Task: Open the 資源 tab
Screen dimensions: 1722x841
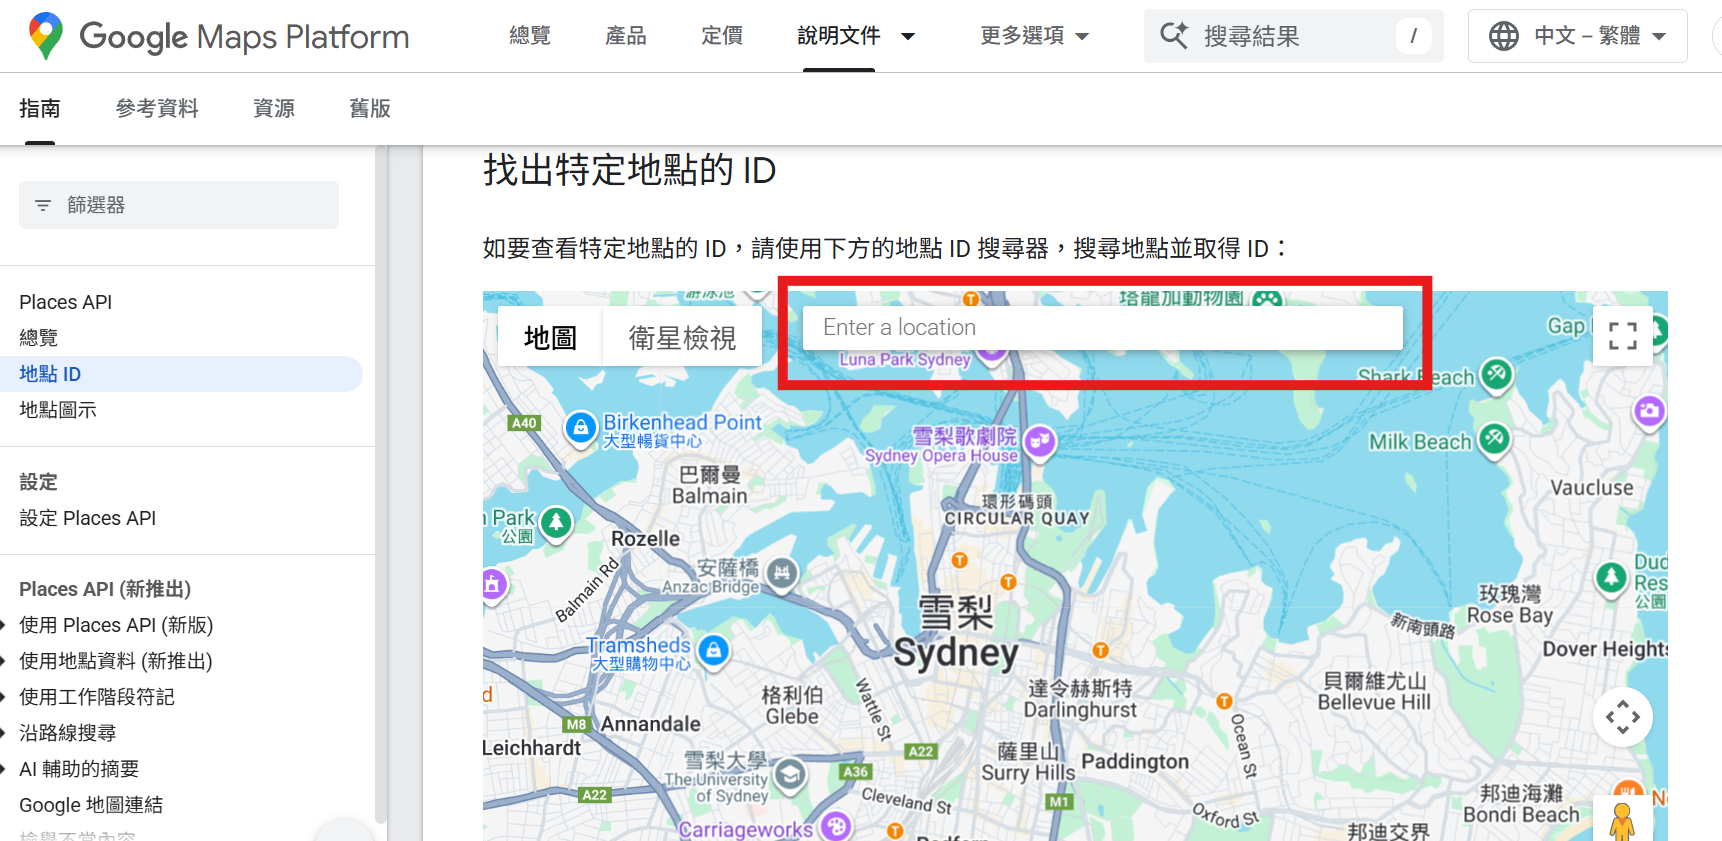Action: point(274,108)
